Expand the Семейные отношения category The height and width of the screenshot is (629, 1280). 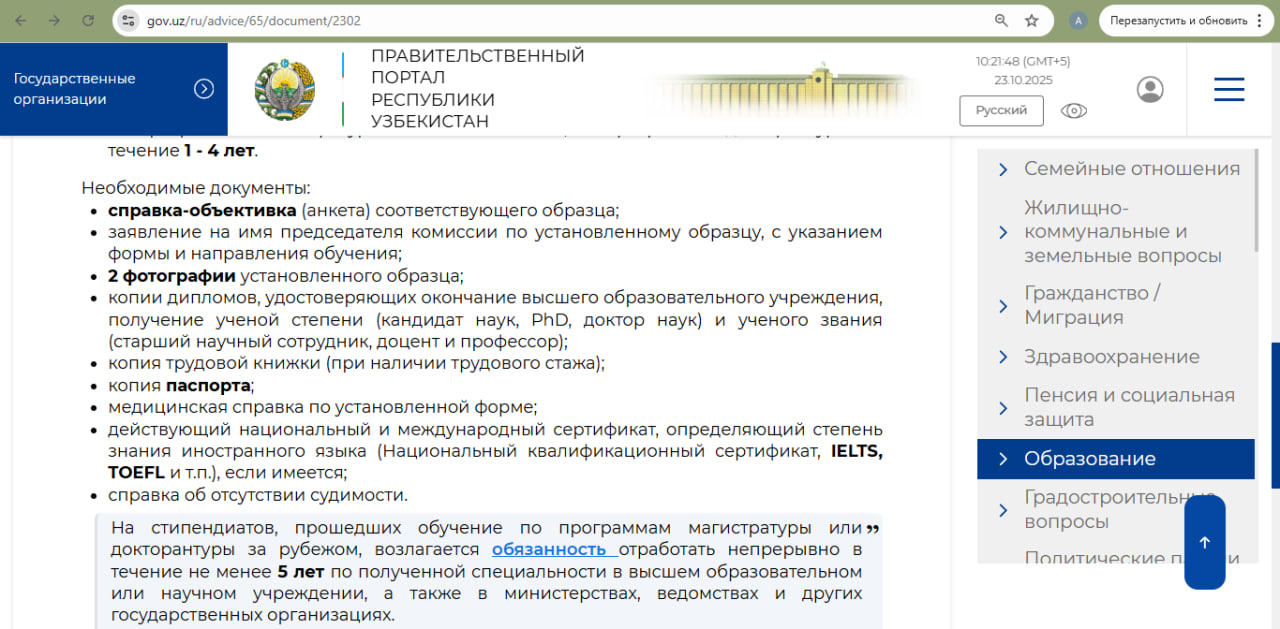click(x=1131, y=169)
